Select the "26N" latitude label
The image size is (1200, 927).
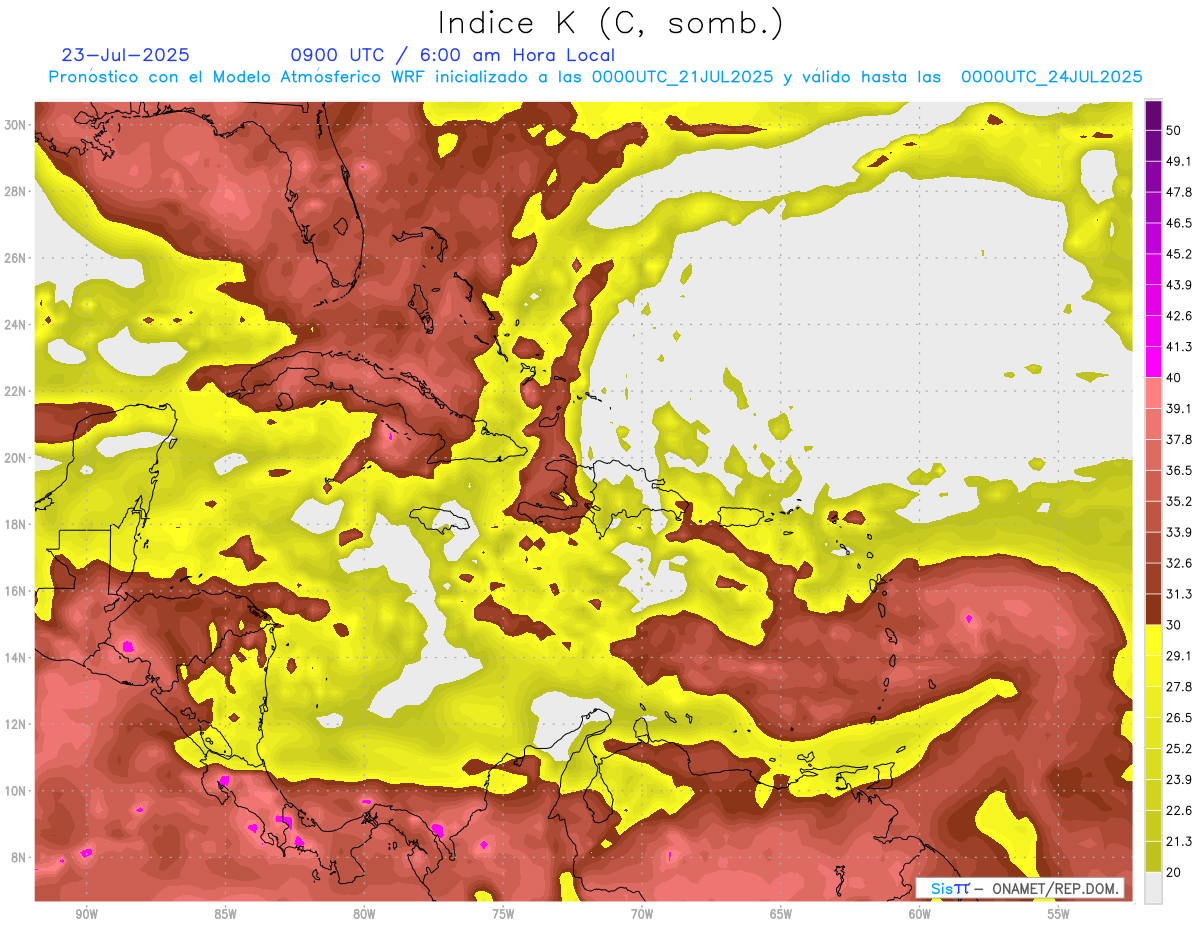tap(15, 258)
